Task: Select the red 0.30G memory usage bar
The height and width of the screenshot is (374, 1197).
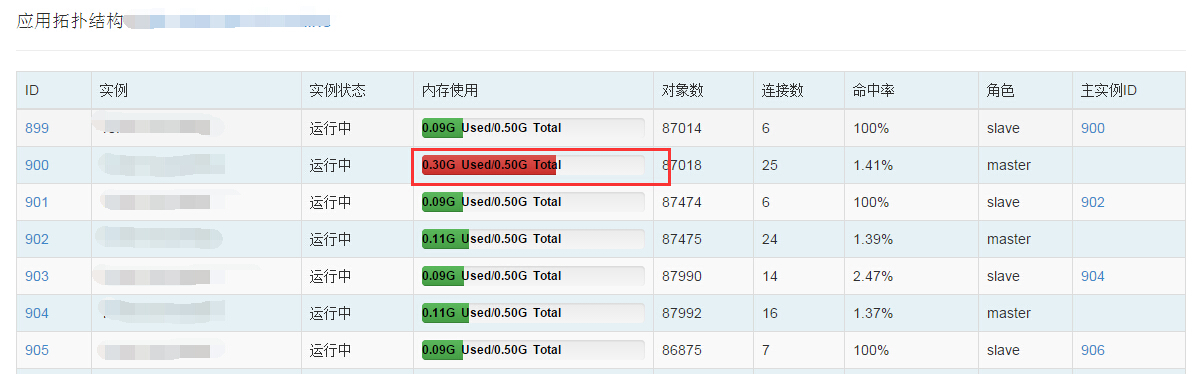Action: pos(533,165)
